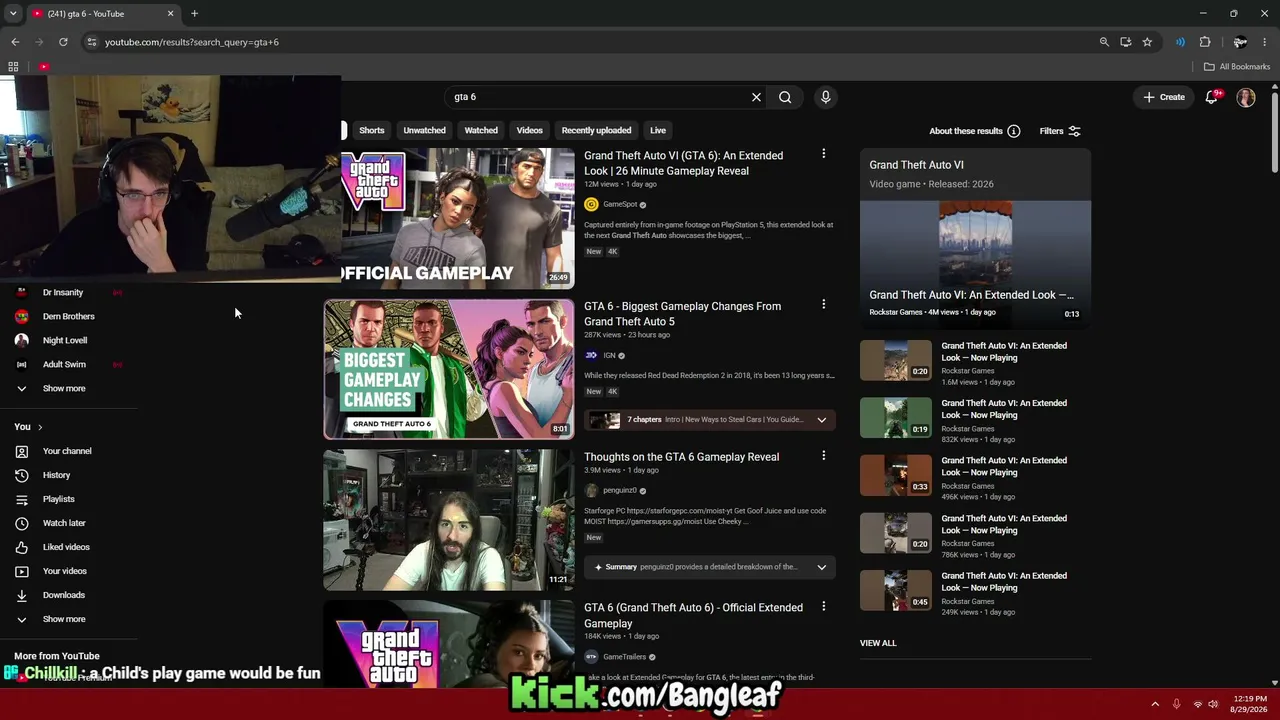The width and height of the screenshot is (1280, 720).
Task: Click the Wi-Fi icon in the system tray
Action: [1197, 705]
